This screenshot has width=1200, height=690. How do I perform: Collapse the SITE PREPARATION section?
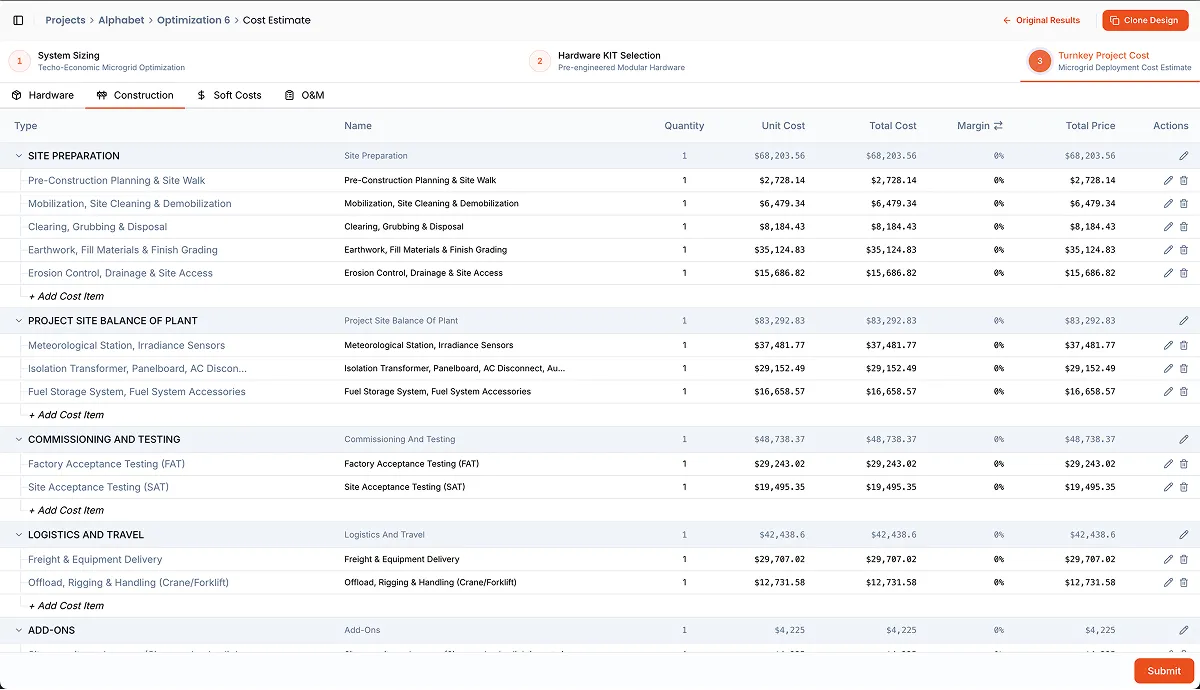18,156
